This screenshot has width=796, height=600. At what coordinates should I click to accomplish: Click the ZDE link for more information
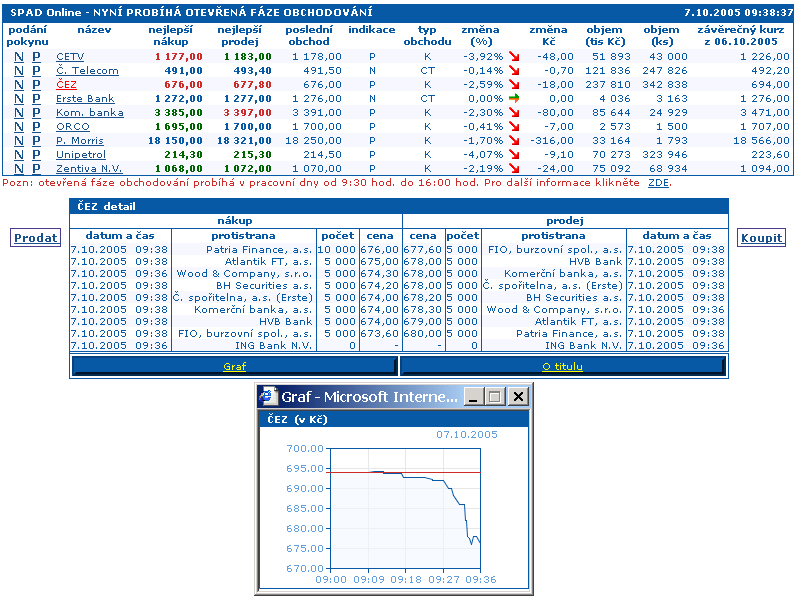tap(658, 183)
